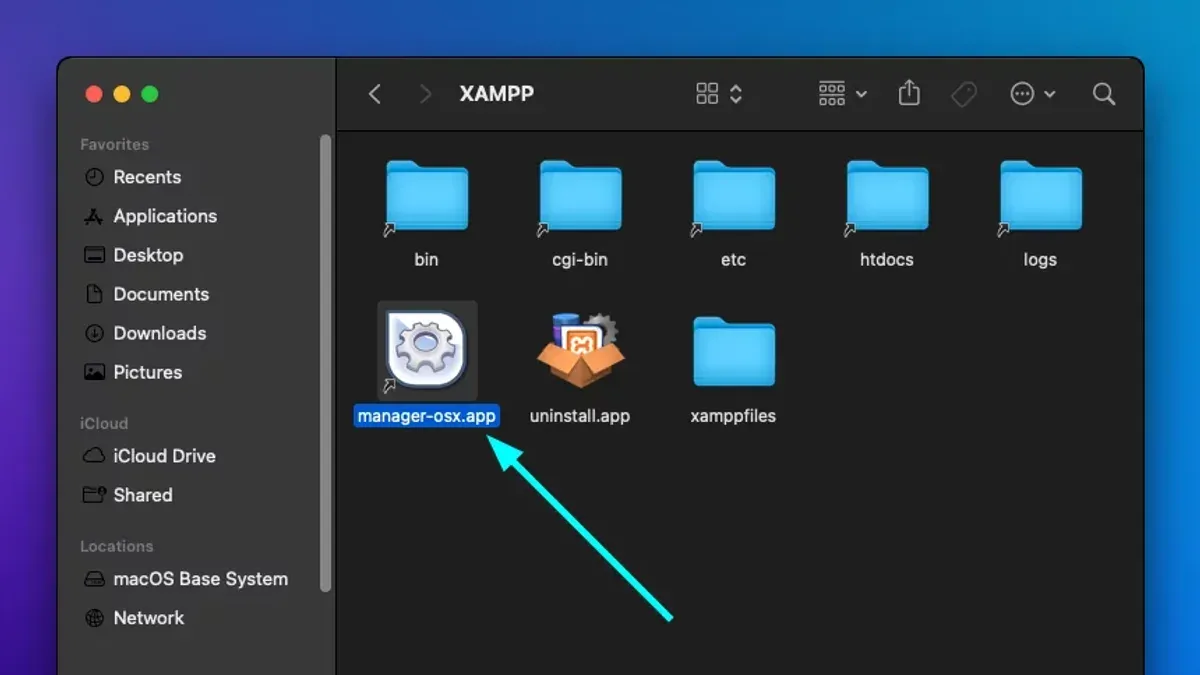1200x675 pixels.
Task: Click the Recents clock icon
Action: pyautogui.click(x=94, y=177)
